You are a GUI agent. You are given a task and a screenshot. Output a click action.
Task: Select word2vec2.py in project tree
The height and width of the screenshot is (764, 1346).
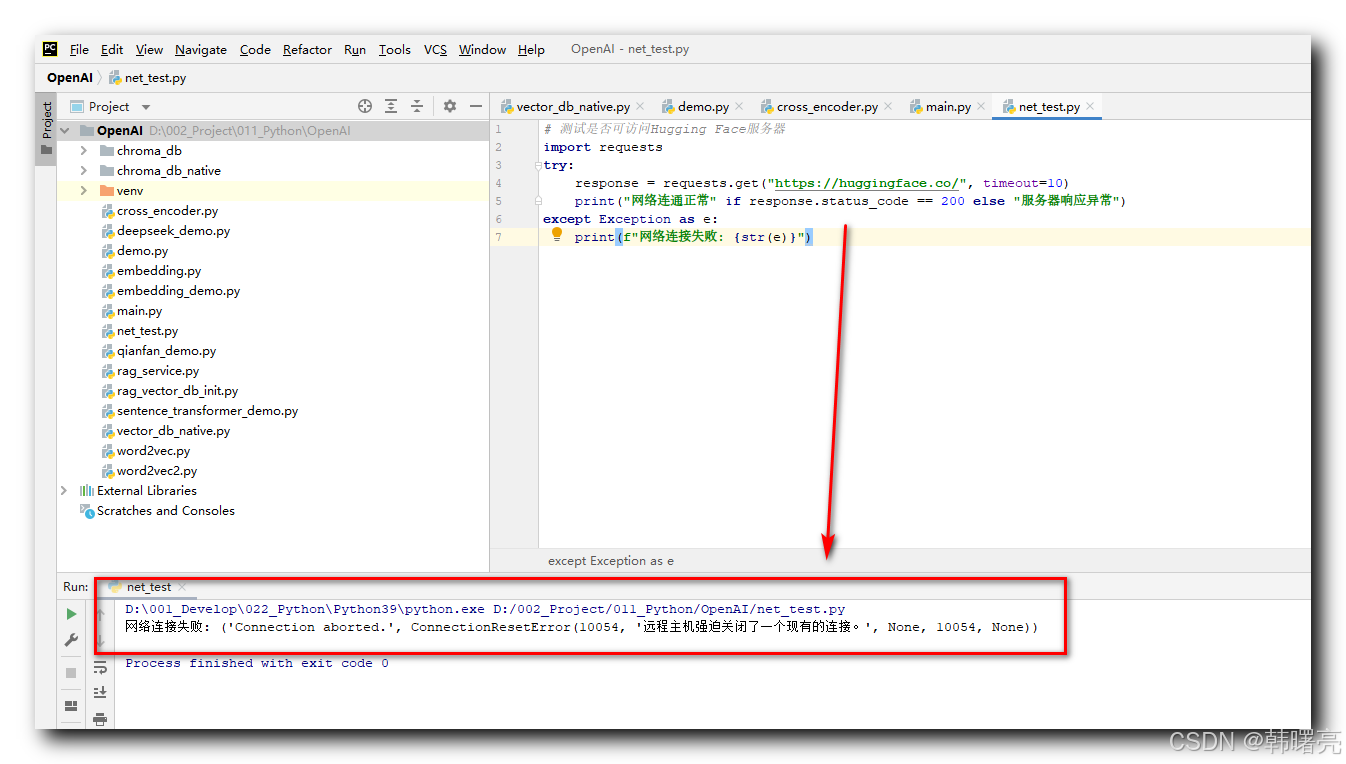(x=157, y=471)
